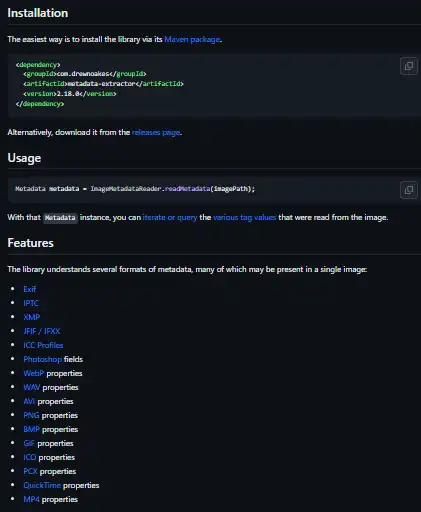Viewport: 421px width, 512px height.
Task: Open the QuickTime properties link
Action: point(42,485)
